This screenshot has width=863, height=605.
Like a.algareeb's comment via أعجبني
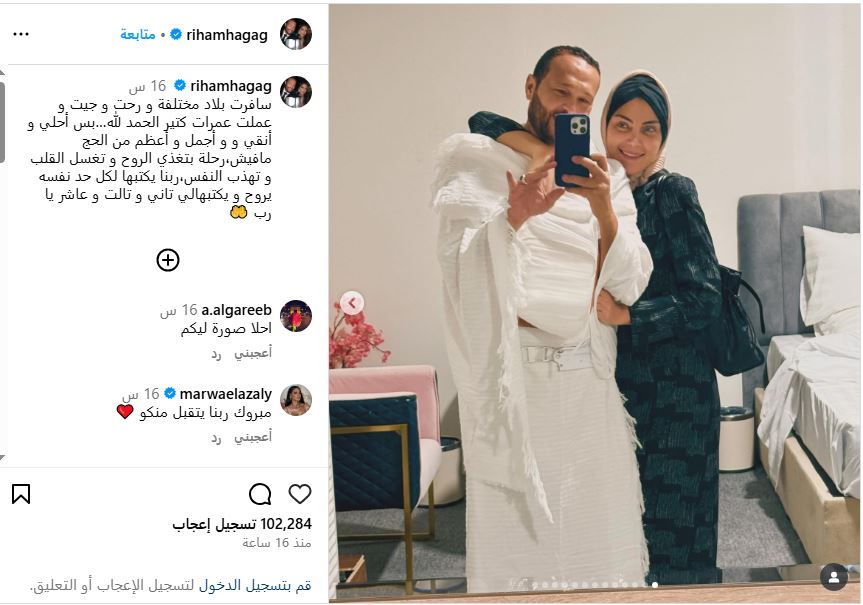pos(253,353)
